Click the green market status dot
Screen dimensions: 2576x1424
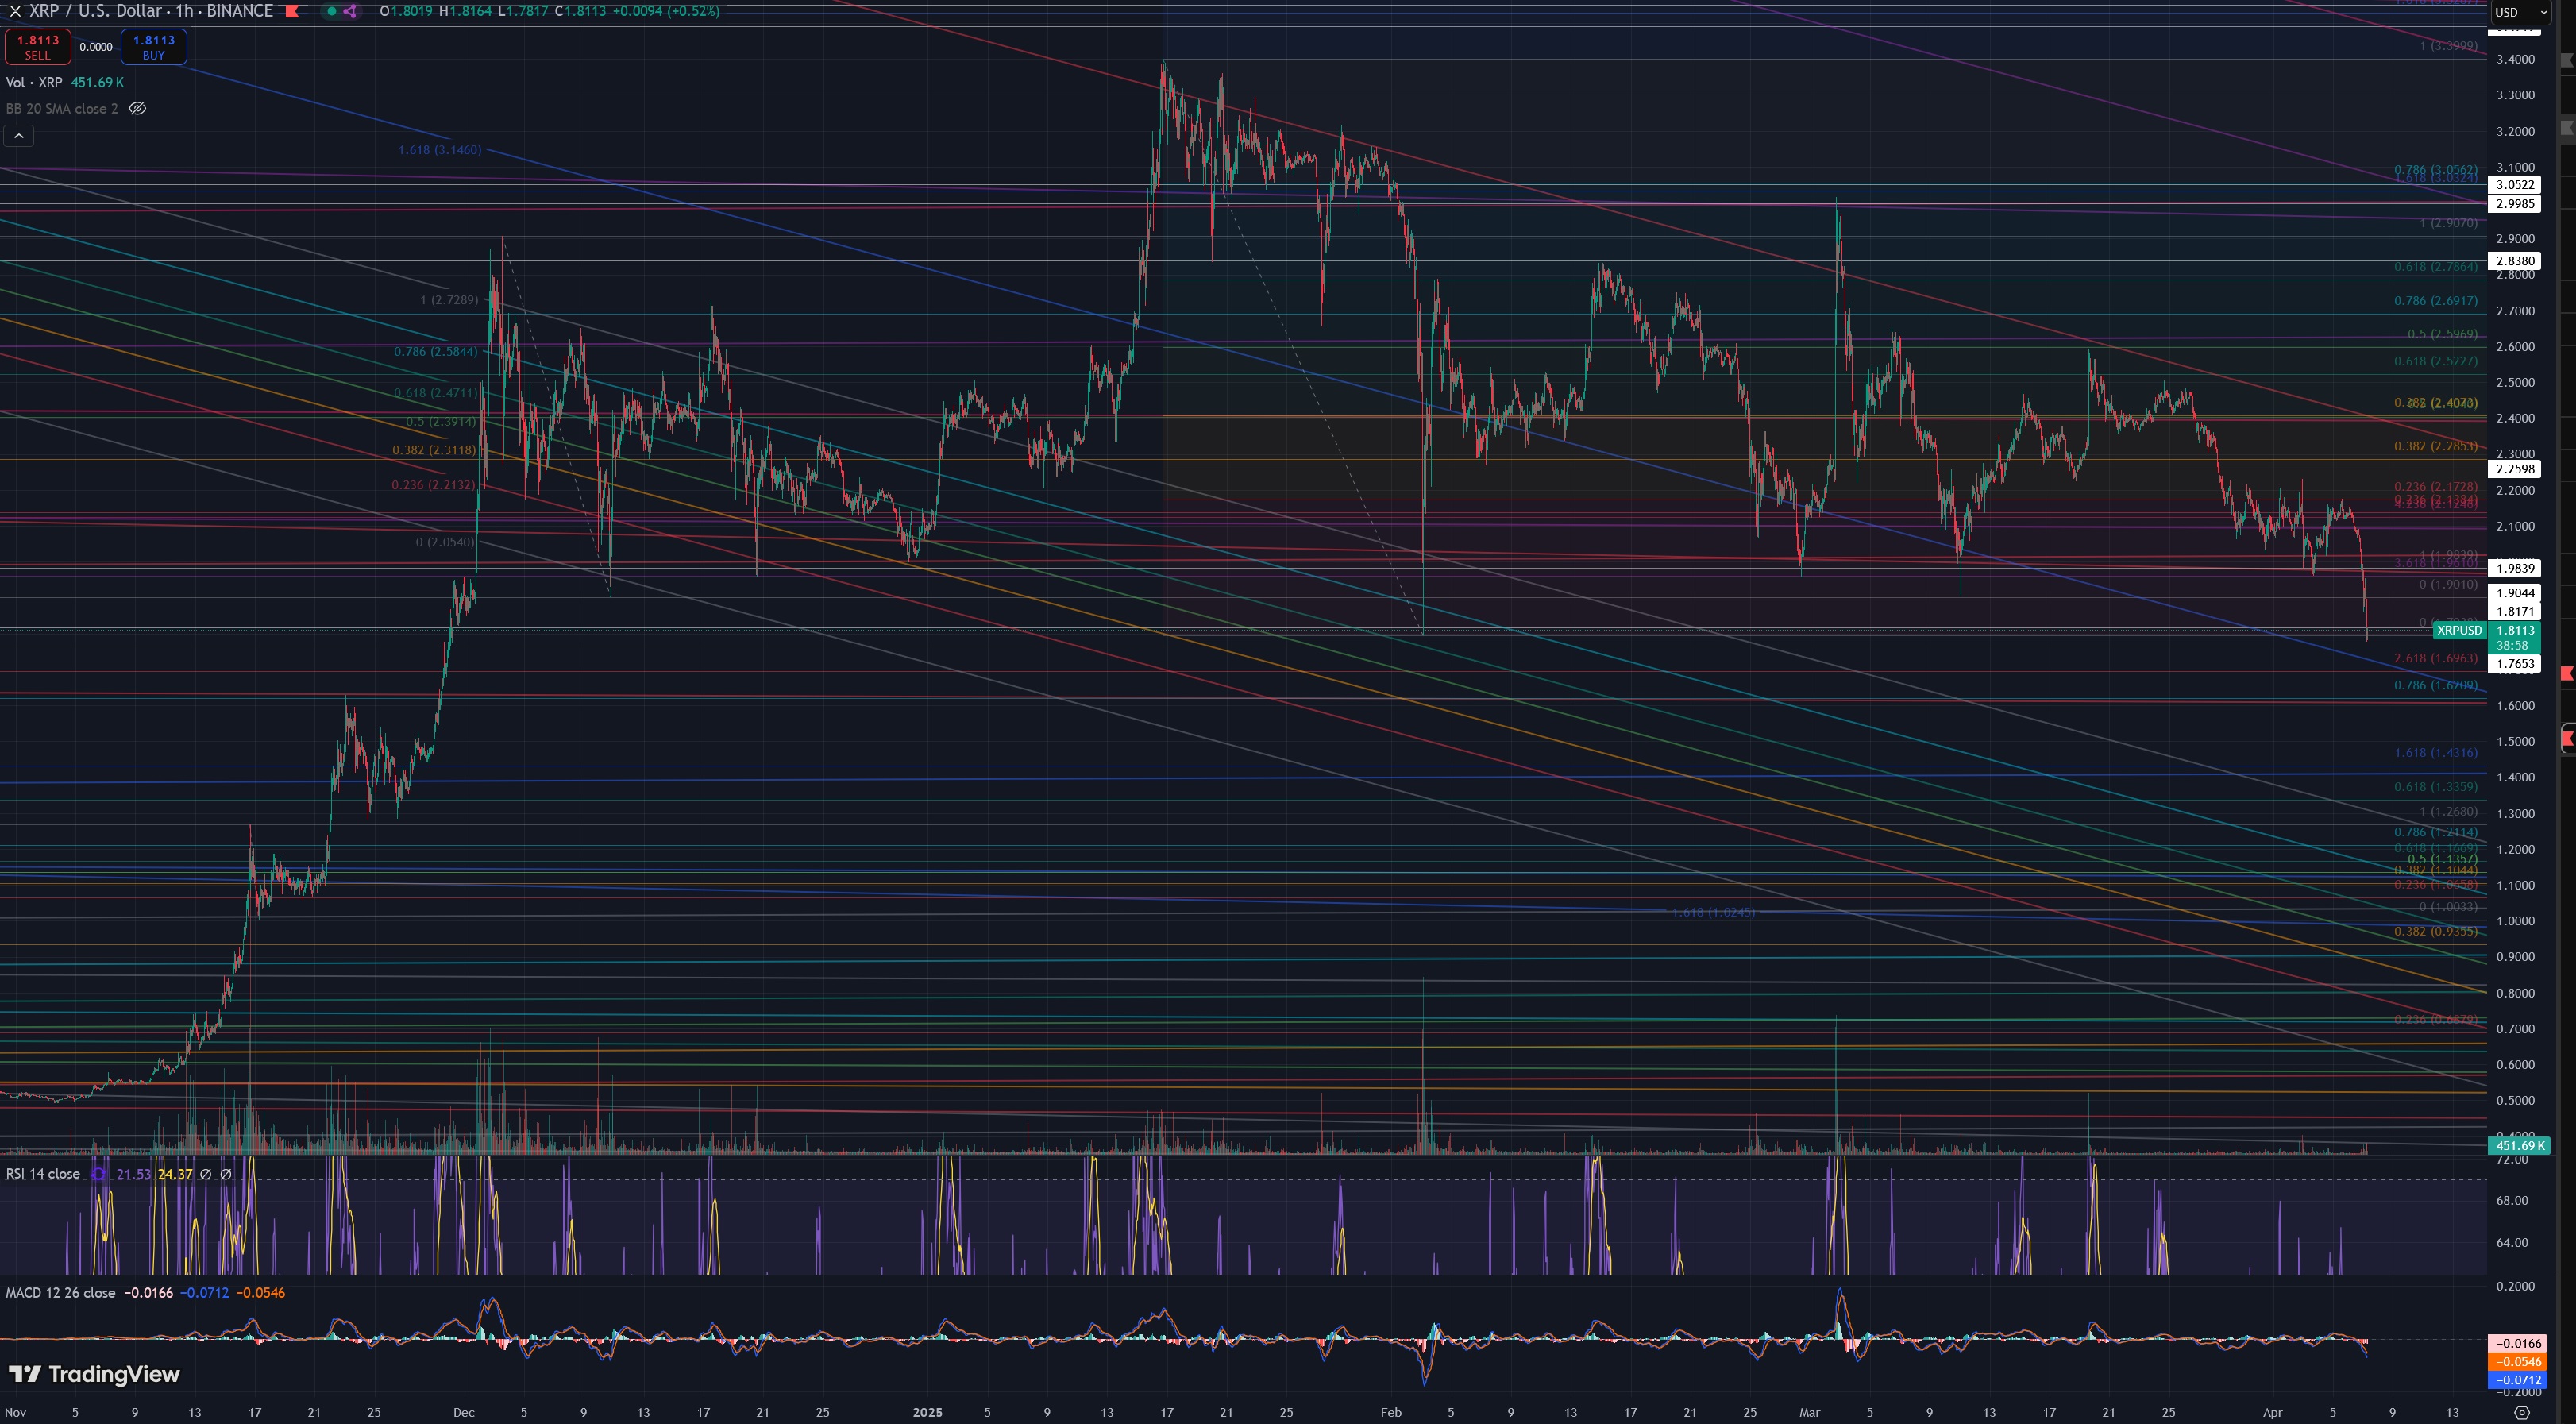[332, 11]
